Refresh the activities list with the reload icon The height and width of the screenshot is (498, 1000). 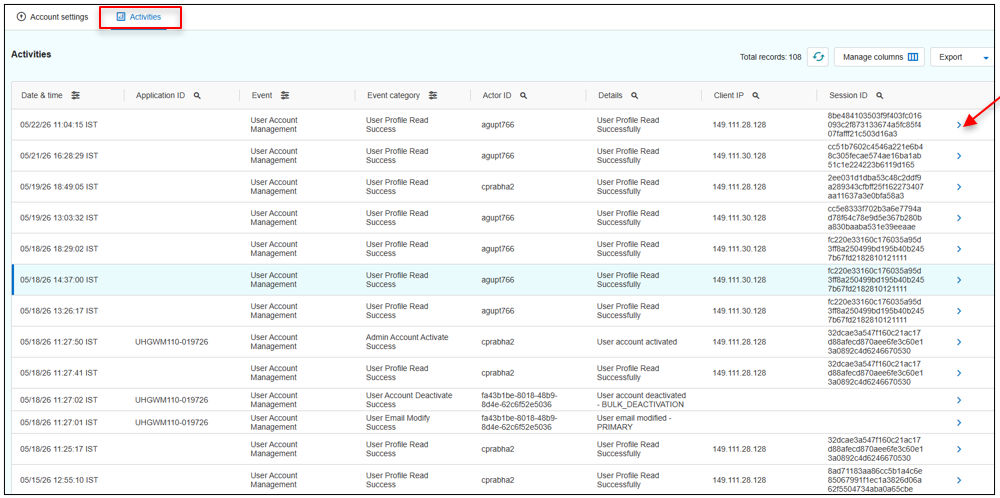click(x=818, y=57)
